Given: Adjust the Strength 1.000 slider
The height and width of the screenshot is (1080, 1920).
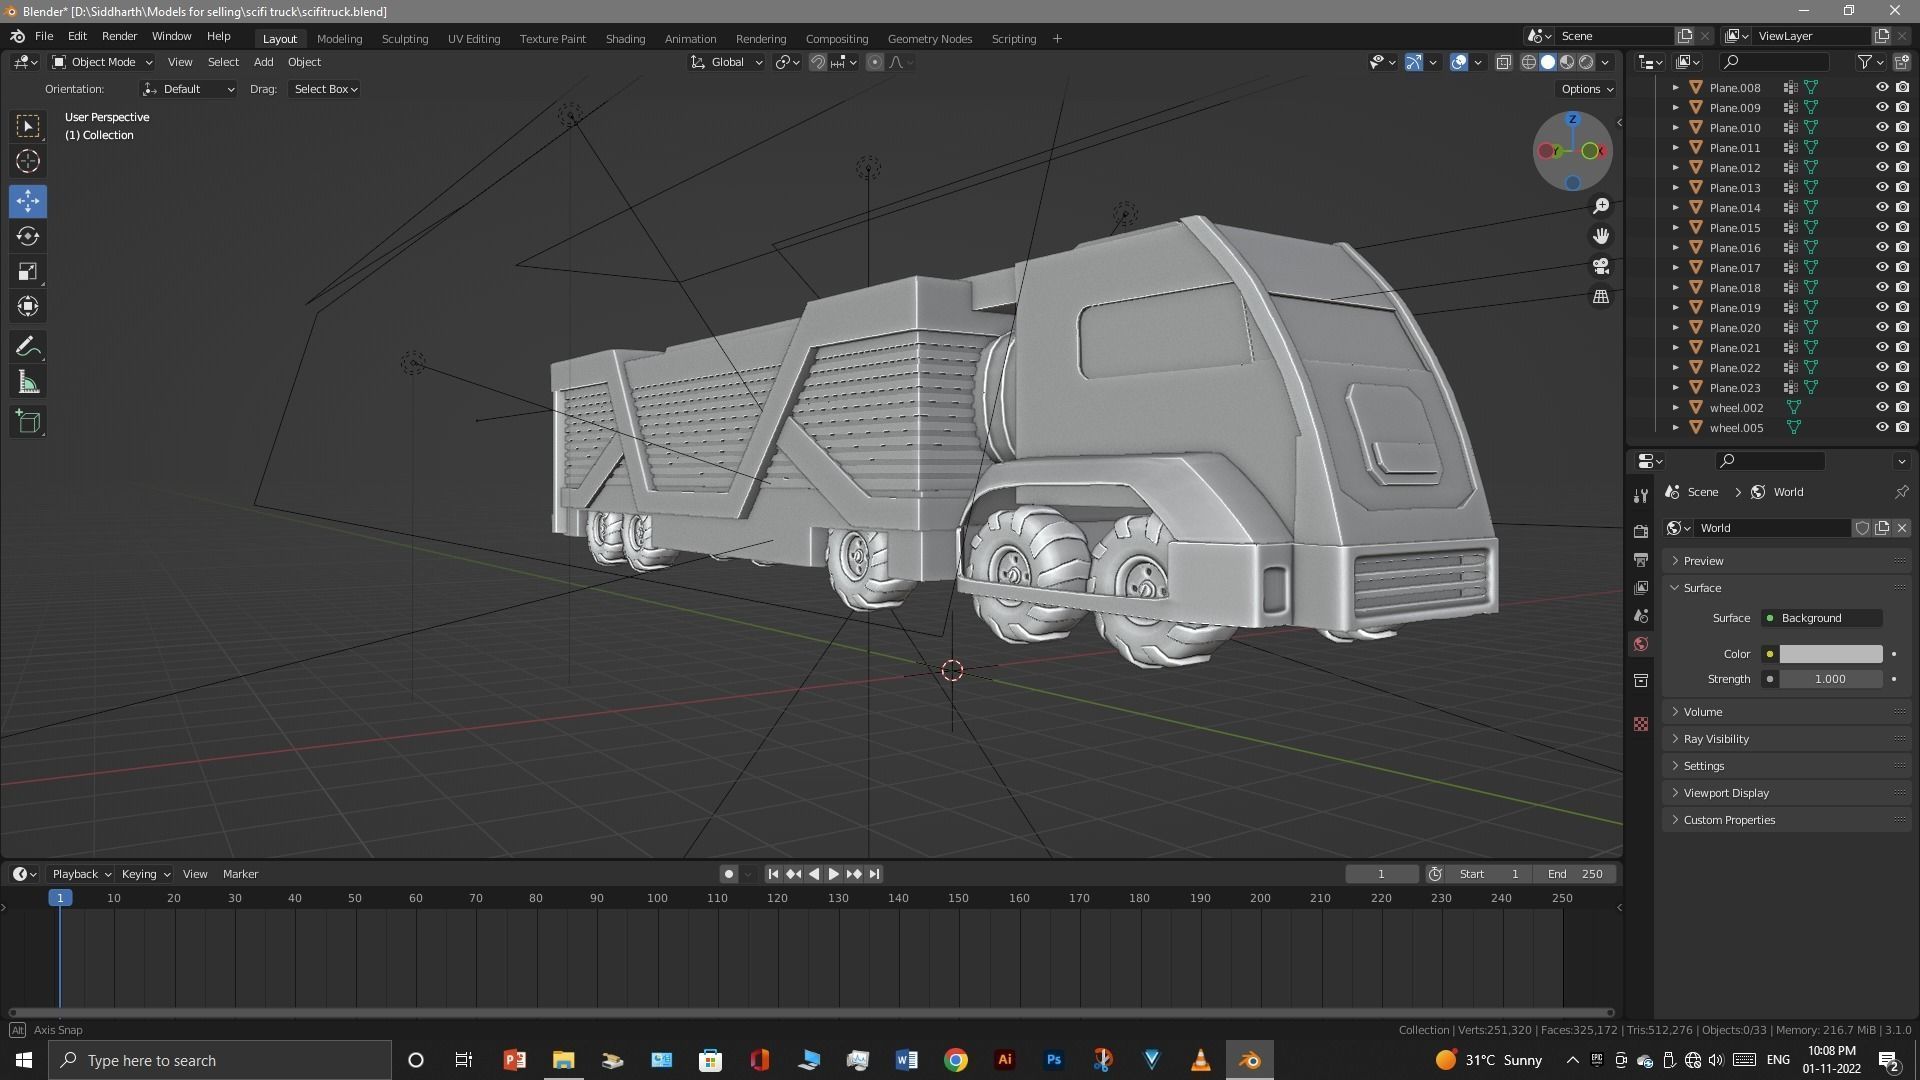Looking at the screenshot, I should click(1830, 679).
